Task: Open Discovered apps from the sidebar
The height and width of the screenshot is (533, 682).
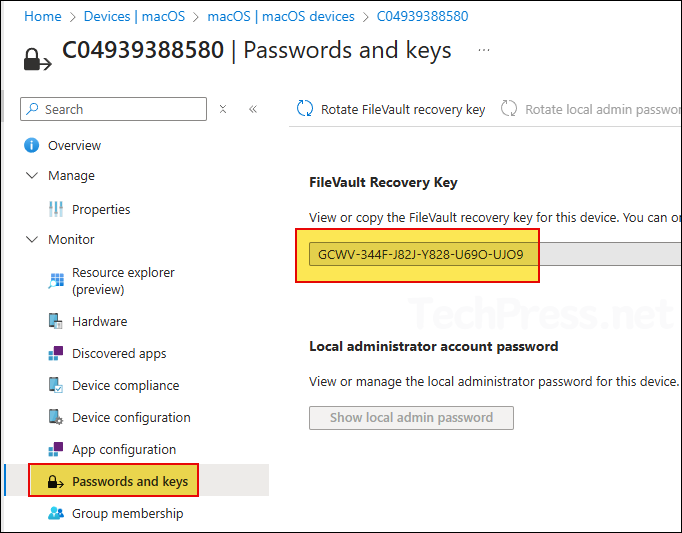Action: [x=119, y=354]
